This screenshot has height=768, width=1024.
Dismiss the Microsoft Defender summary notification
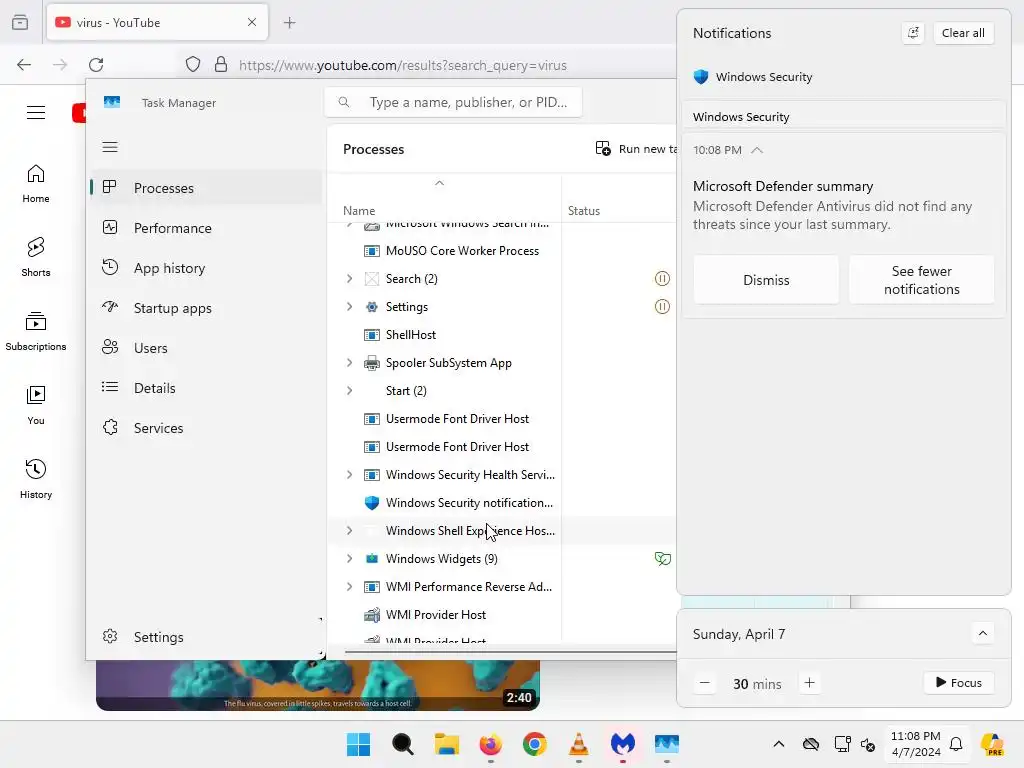click(x=766, y=280)
